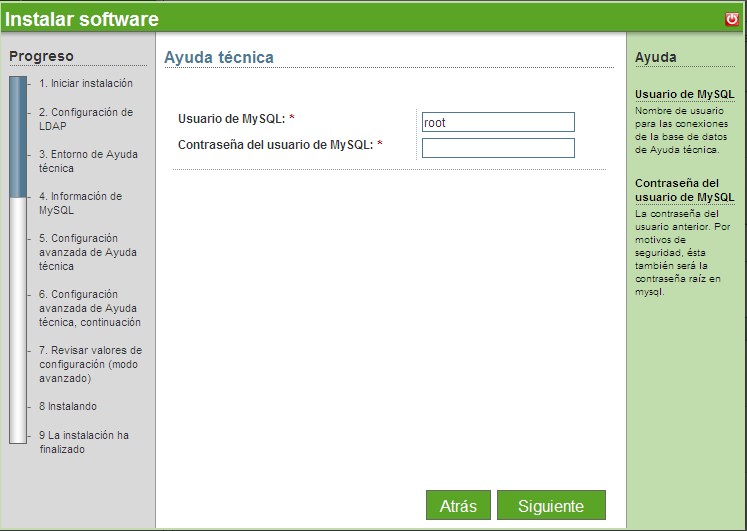Select step 7. Revisar valores de configuración

coord(91,364)
